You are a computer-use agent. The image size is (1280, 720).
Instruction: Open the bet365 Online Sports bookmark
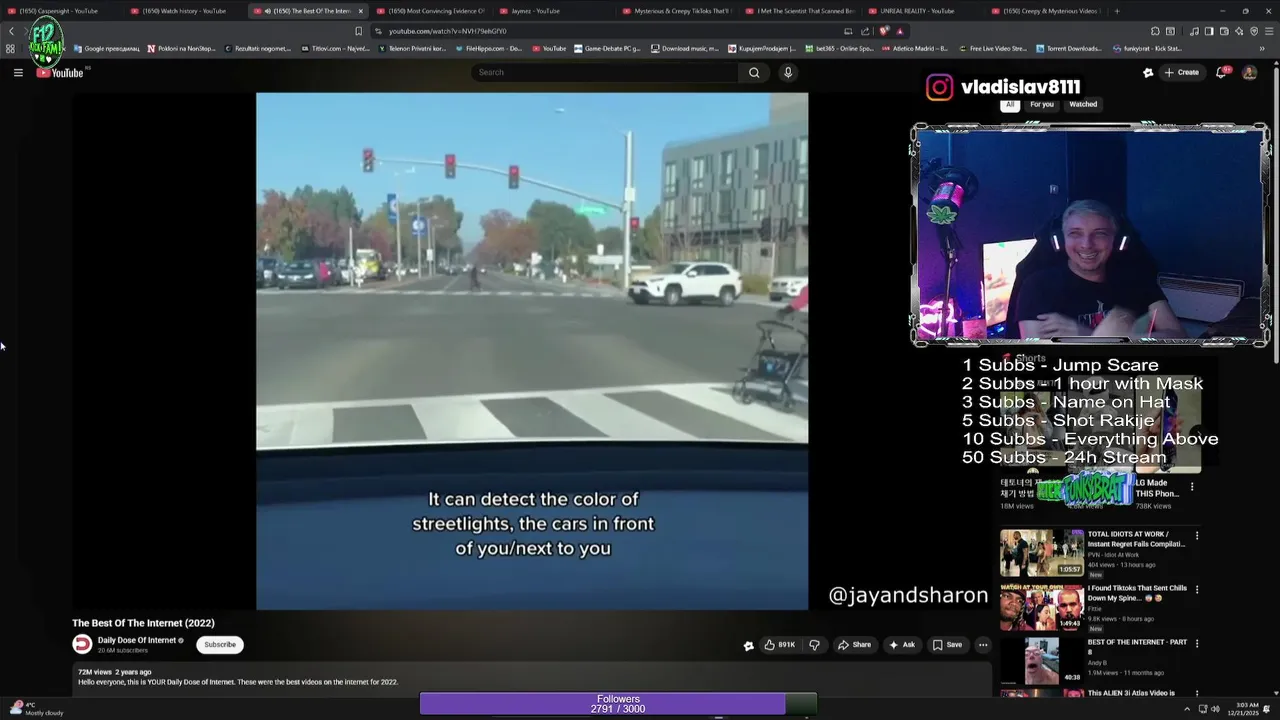pyautogui.click(x=840, y=48)
